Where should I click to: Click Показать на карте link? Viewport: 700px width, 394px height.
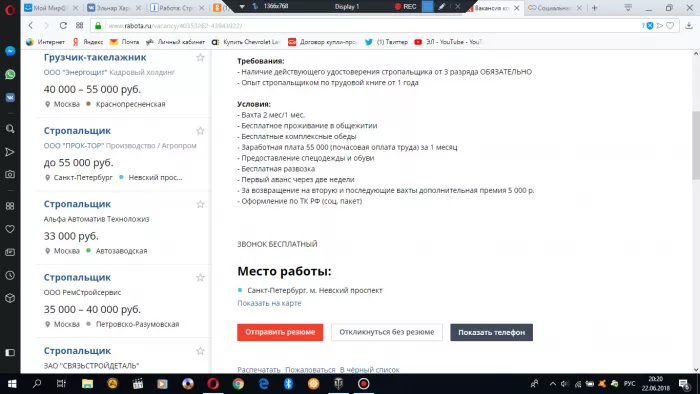269,303
